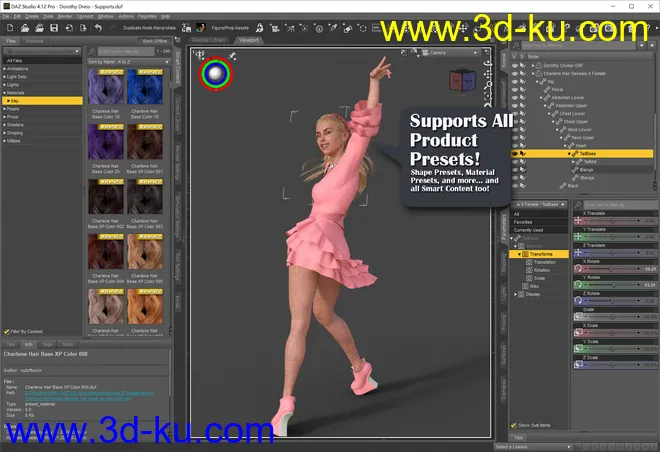660x452 pixels.
Task: Click the viewport view cube
Action: (463, 81)
